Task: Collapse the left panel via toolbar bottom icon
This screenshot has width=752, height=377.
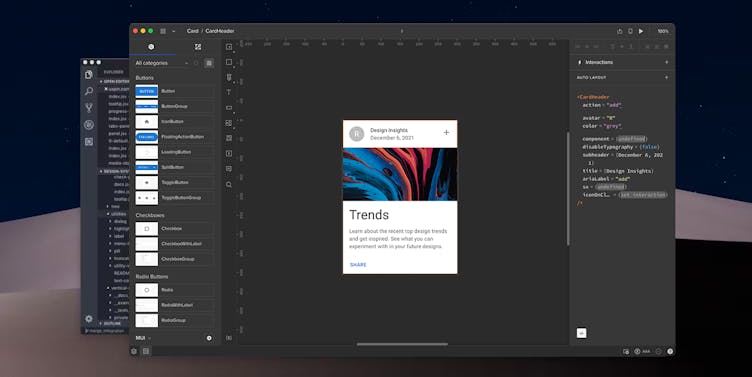Action: (229, 338)
